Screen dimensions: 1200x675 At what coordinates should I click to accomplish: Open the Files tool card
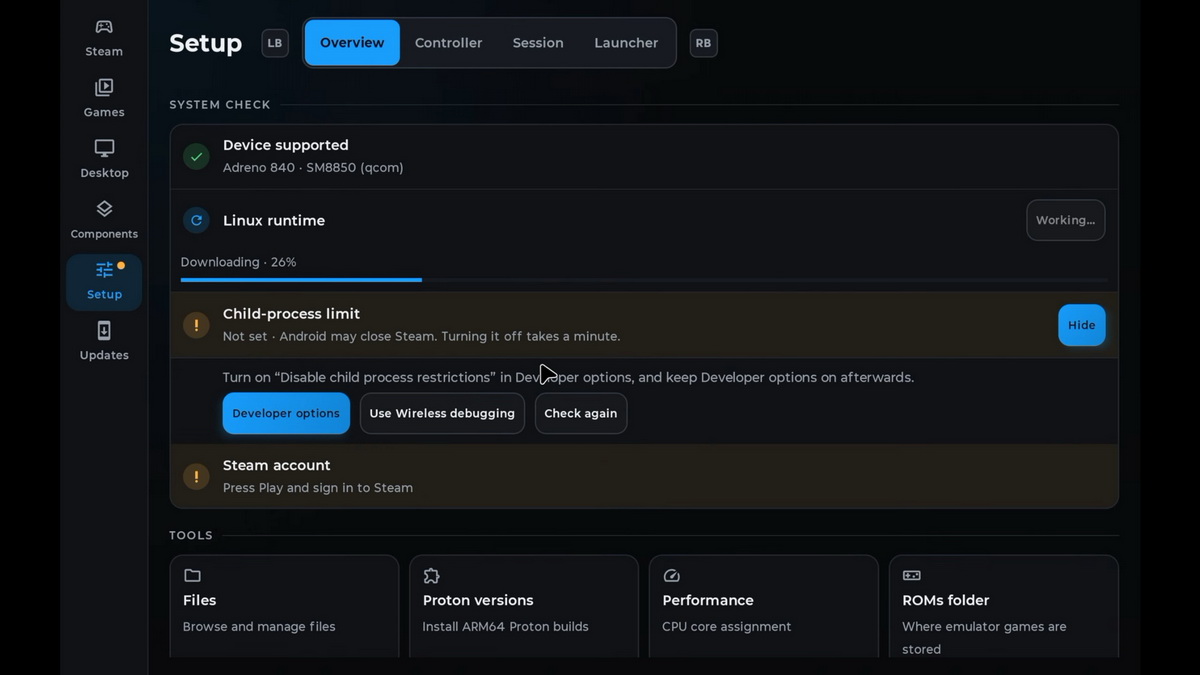coord(284,606)
